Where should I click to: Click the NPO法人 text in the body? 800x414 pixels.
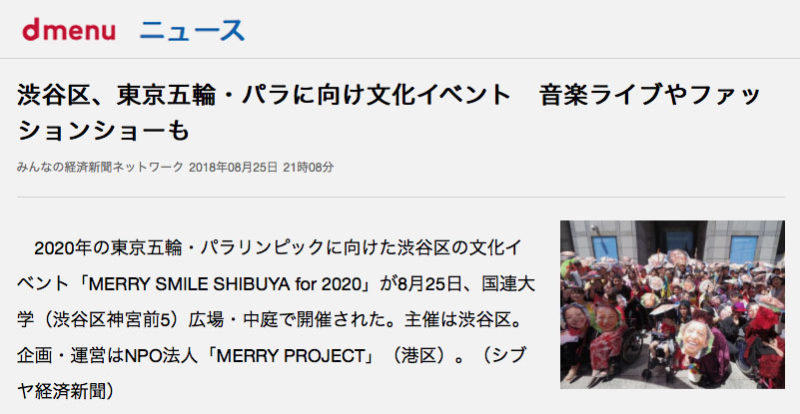click(160, 355)
